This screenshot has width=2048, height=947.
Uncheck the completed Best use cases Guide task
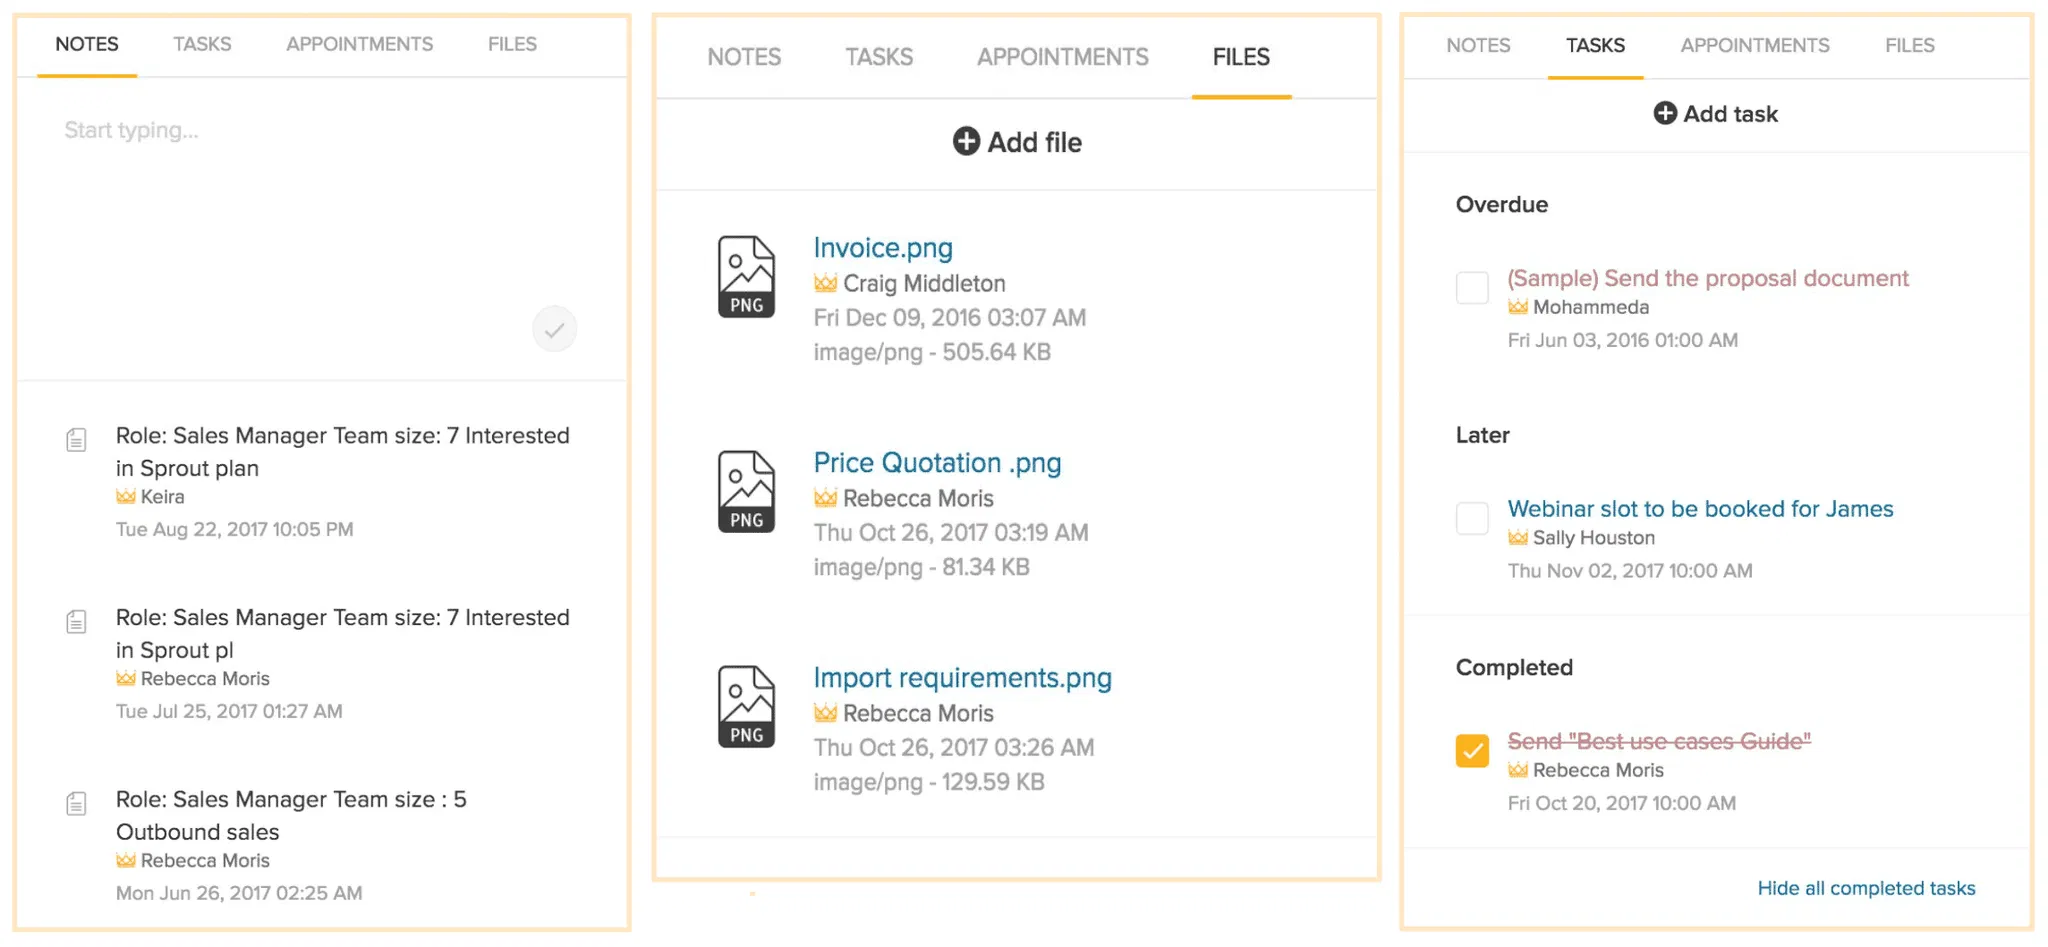coord(1472,751)
